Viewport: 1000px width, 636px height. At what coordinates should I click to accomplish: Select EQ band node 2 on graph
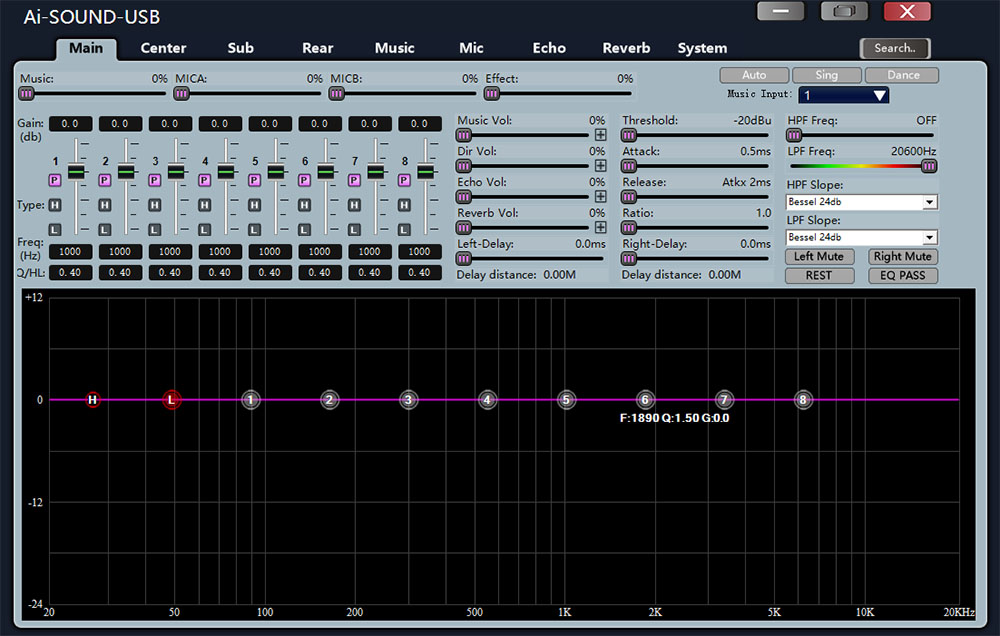[330, 400]
